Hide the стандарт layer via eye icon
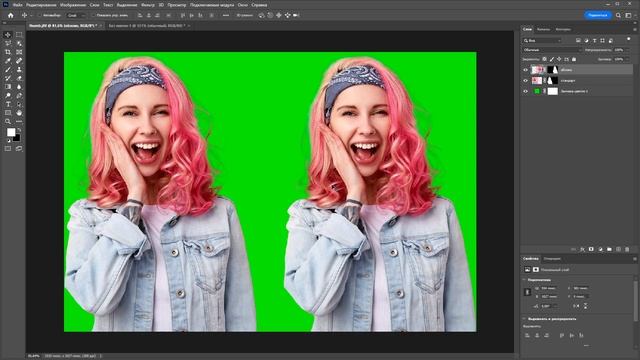The height and width of the screenshot is (360, 640). click(x=526, y=80)
